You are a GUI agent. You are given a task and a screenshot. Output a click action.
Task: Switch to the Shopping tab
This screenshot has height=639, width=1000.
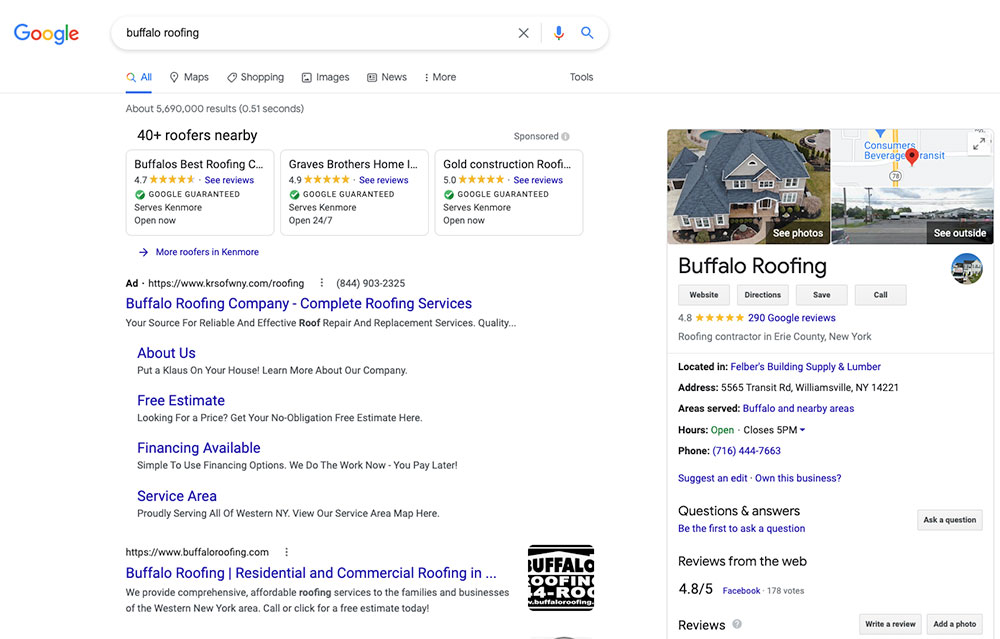255,77
